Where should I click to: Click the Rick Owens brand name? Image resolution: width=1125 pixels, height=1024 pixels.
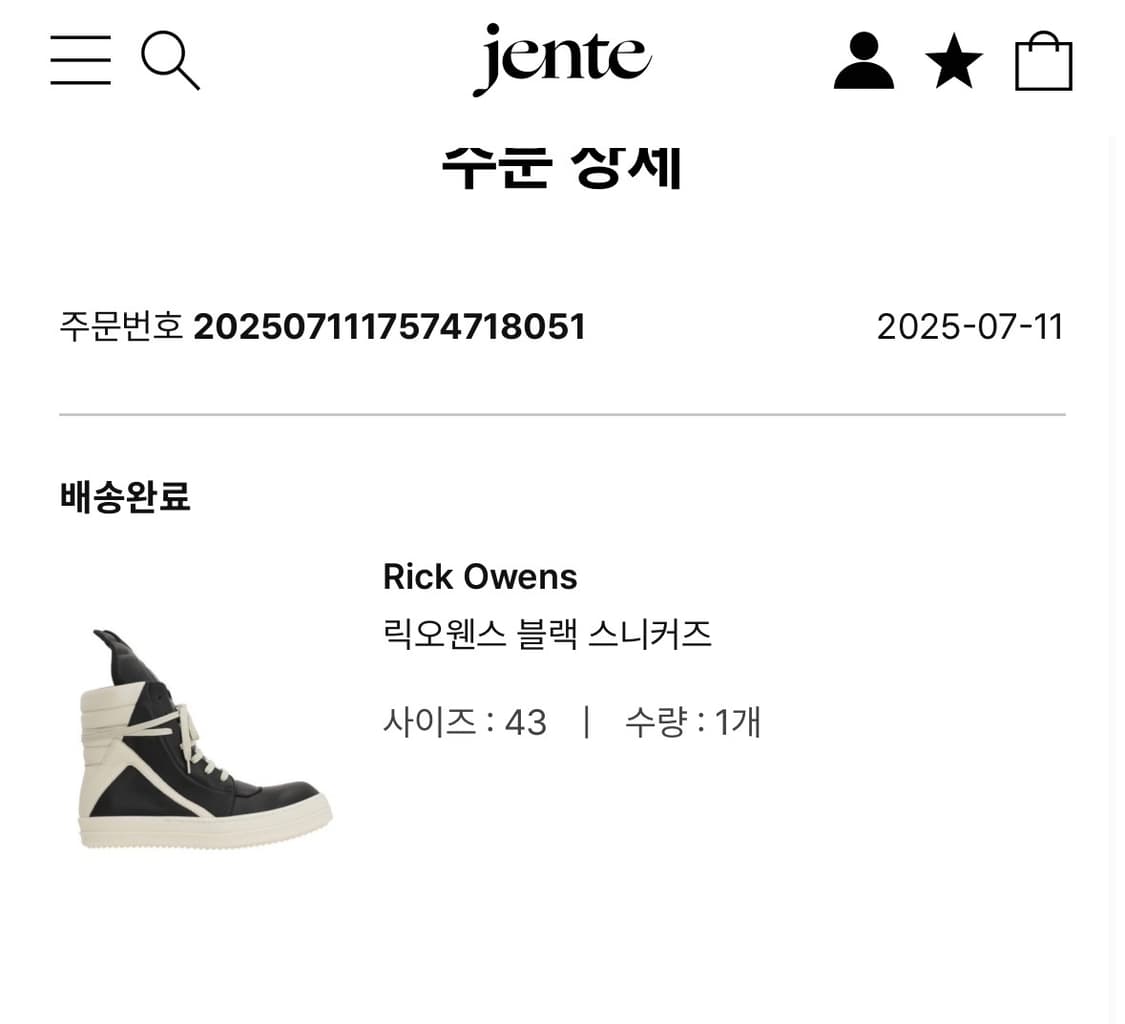coord(480,577)
